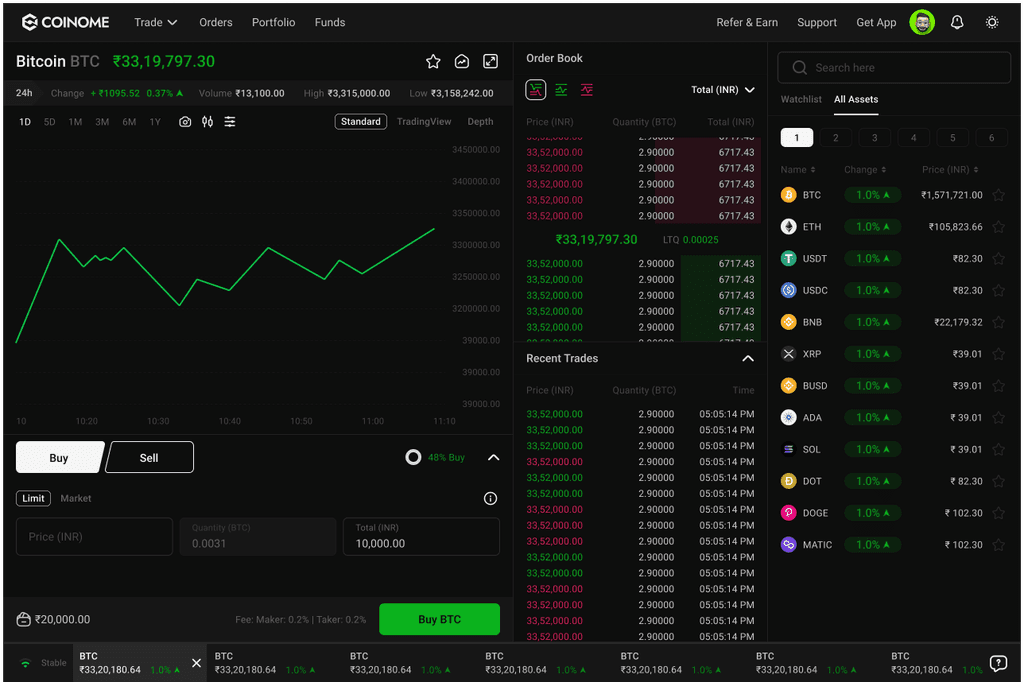This screenshot has height=682, width=1024.
Task: Click the Stable connection status
Action: [x=43, y=663]
